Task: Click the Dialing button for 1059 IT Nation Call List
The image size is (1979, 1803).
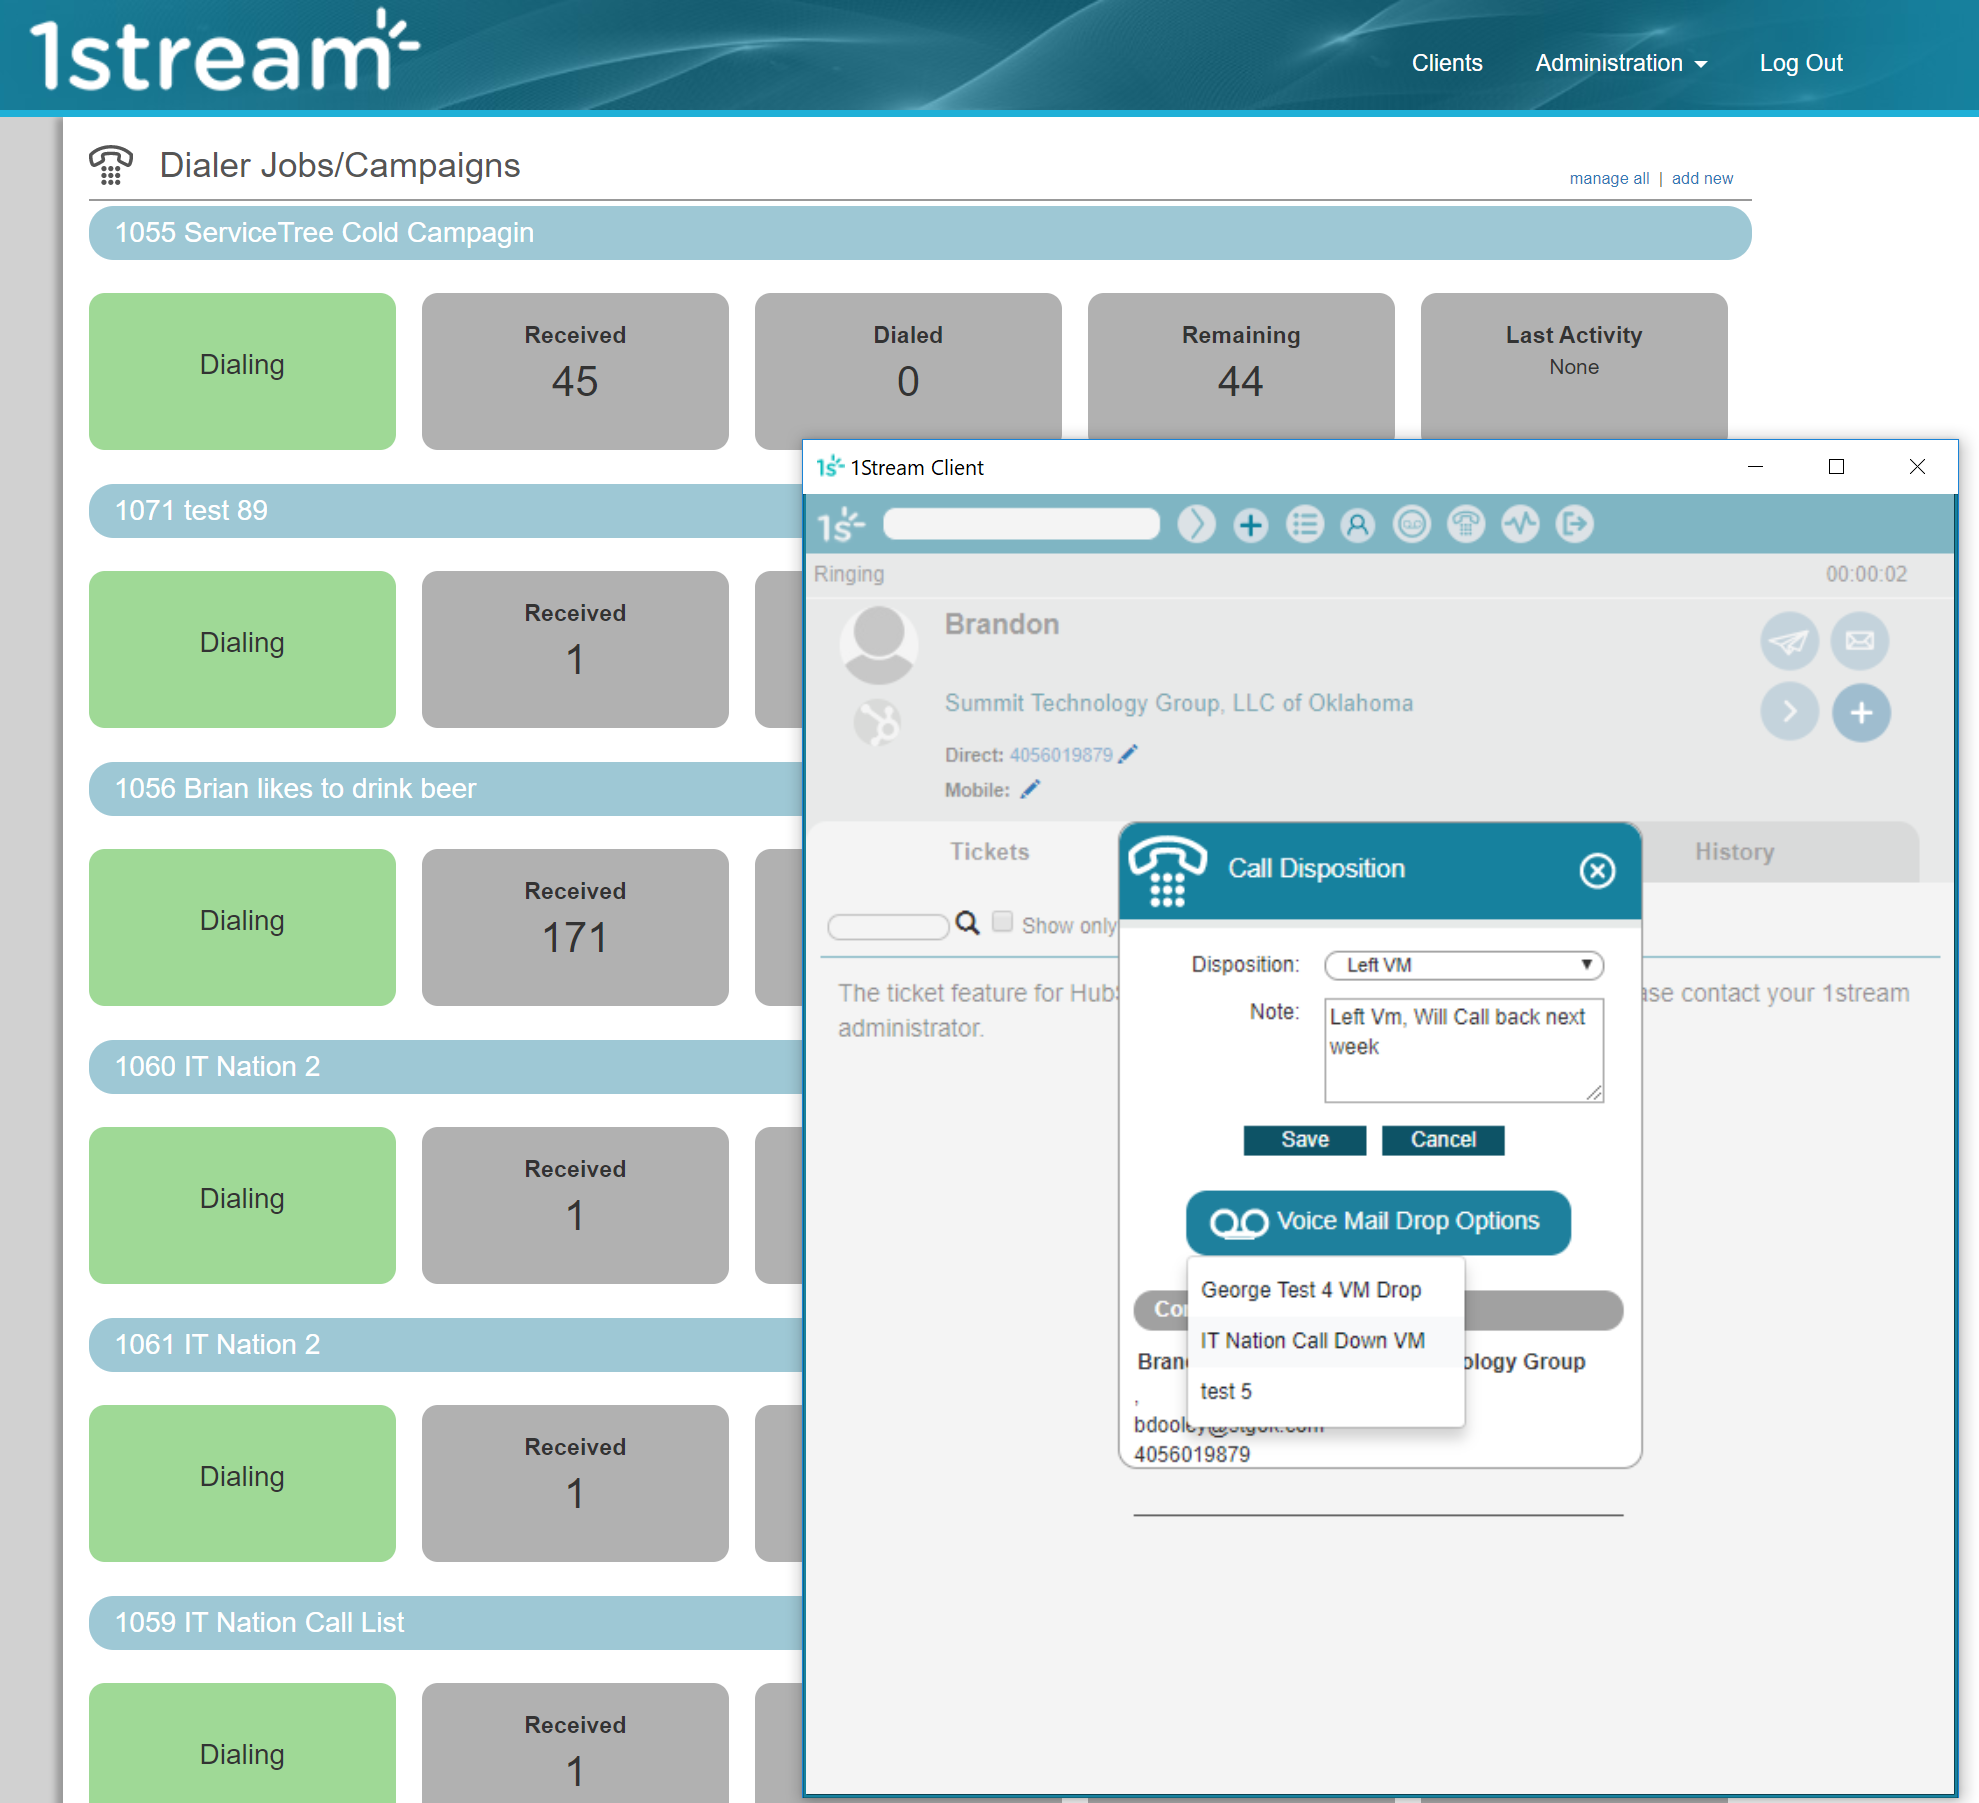Action: [x=242, y=1743]
